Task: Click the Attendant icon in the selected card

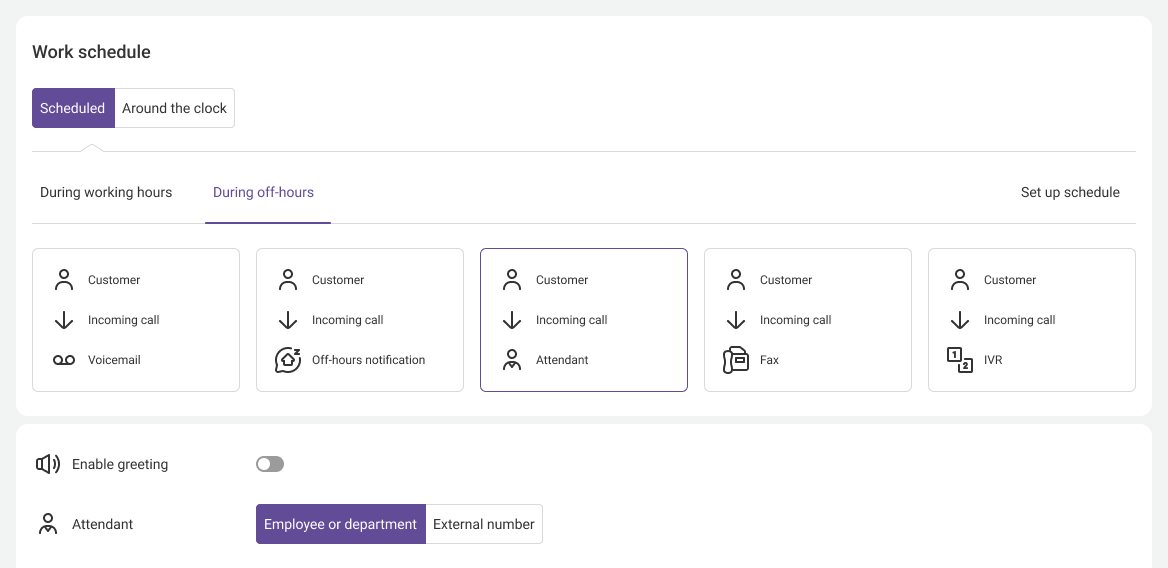Action: pos(512,360)
